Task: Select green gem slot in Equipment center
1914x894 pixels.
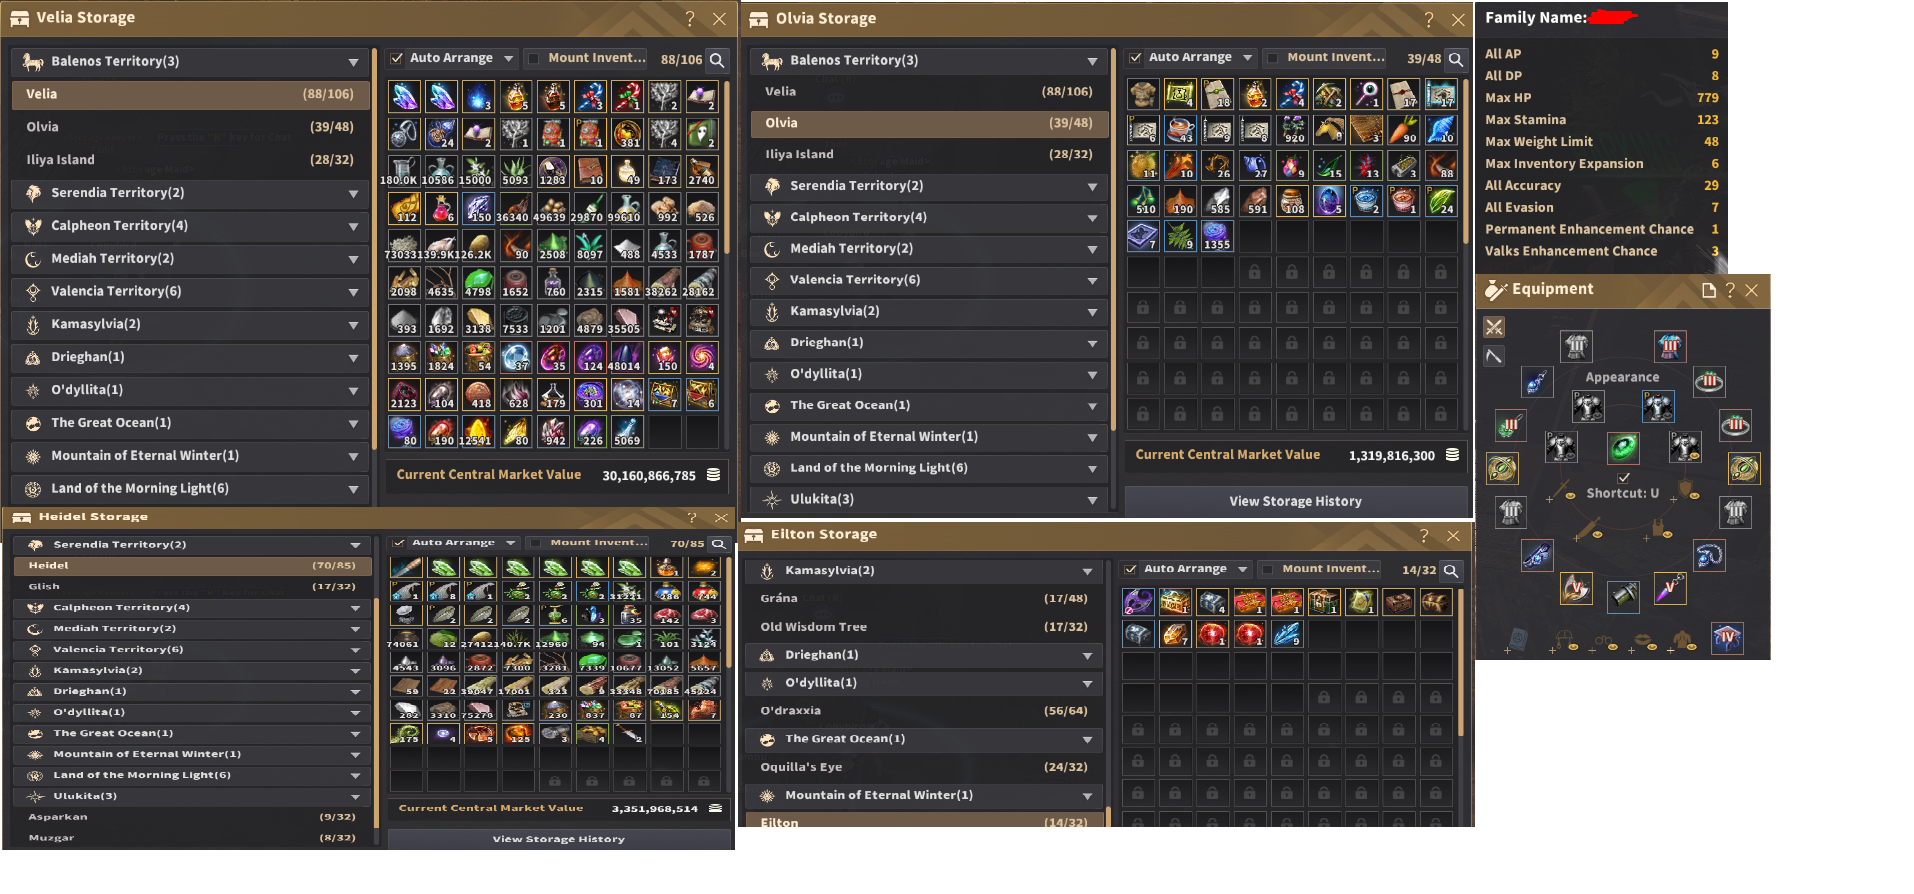Action: 1623,447
